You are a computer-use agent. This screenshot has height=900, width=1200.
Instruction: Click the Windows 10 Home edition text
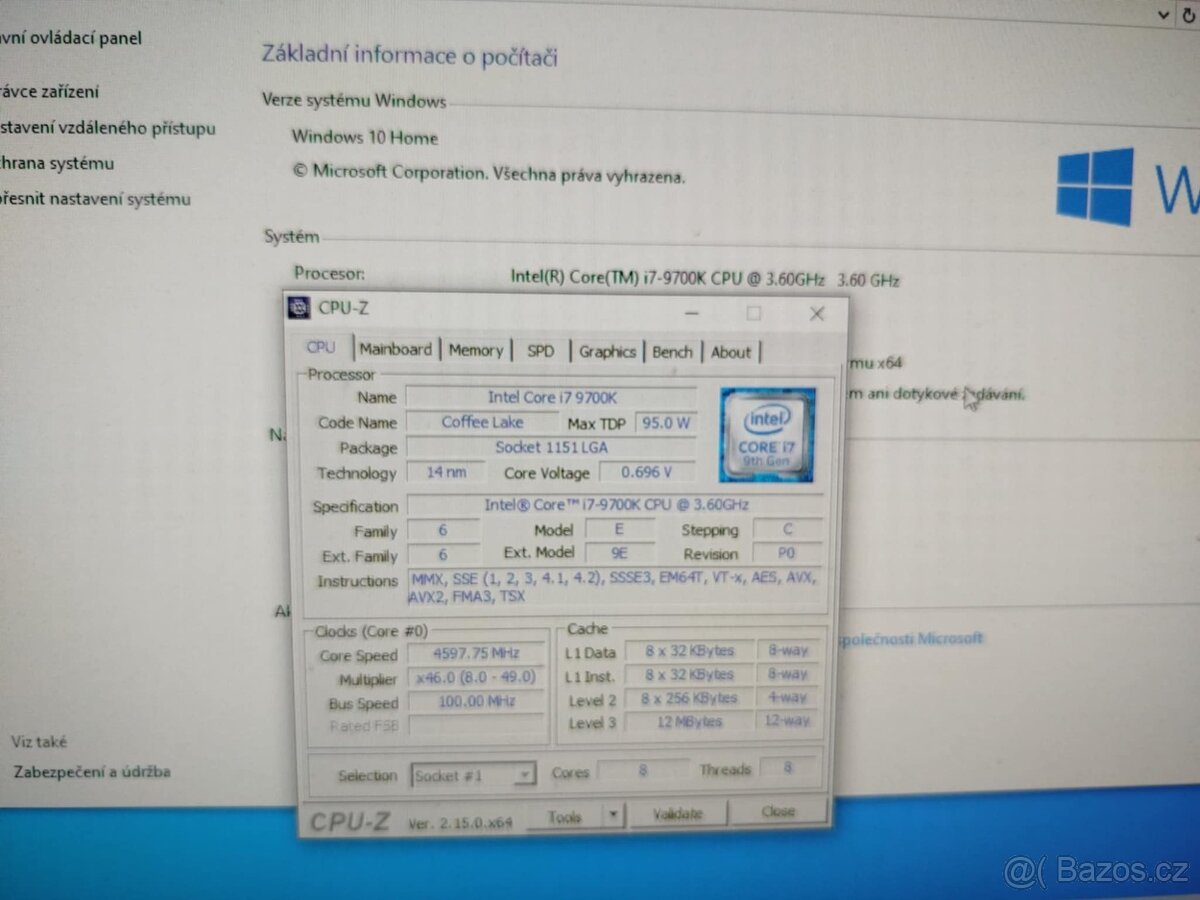[x=365, y=137]
